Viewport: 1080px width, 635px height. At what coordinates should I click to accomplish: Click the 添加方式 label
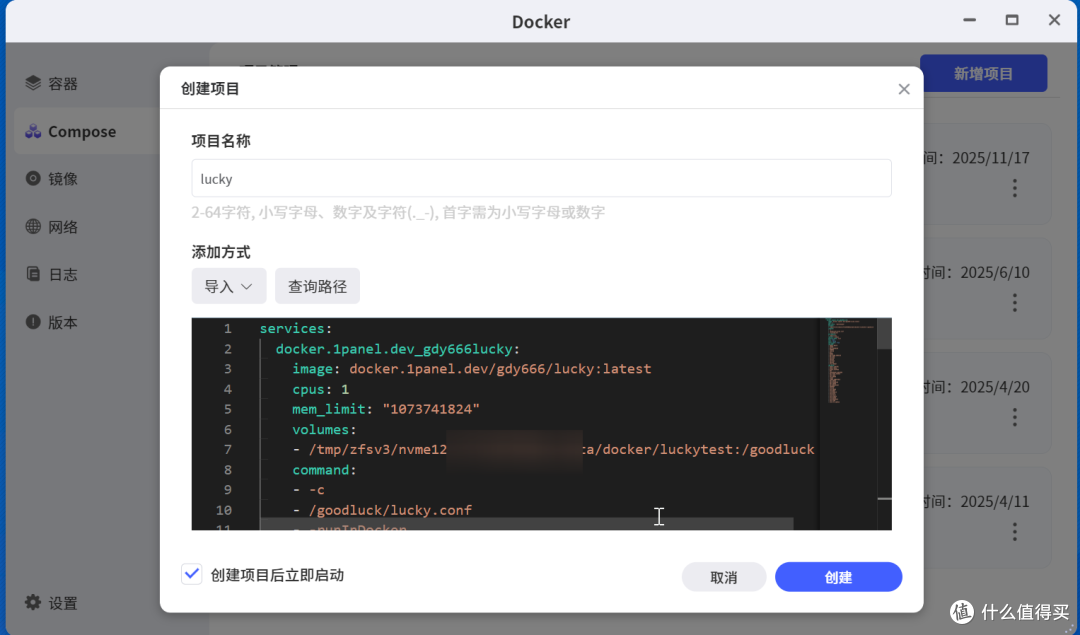[x=220, y=251]
